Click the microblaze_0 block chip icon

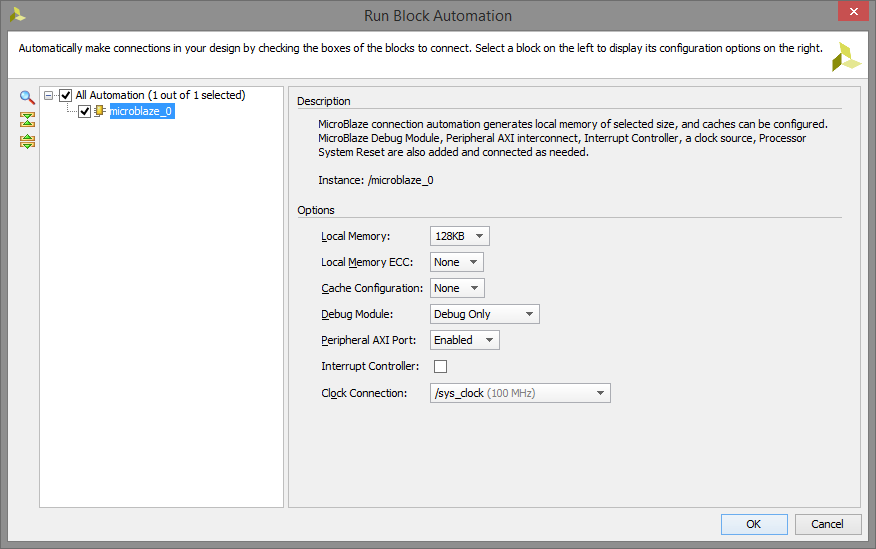pos(99,111)
